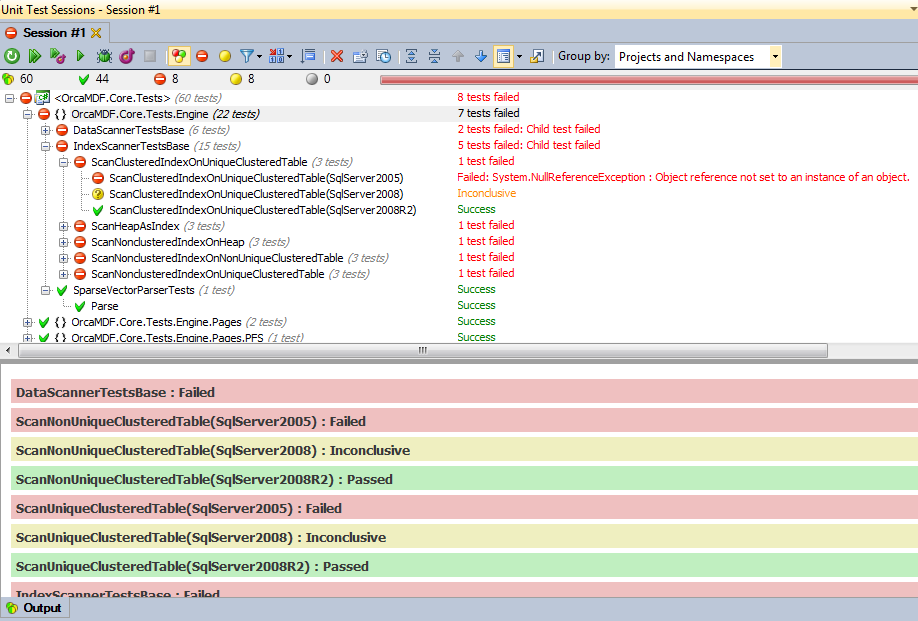Click 'DataScannerTestsBase : Failed' output row
This screenshot has width=918, height=621.
pos(464,392)
